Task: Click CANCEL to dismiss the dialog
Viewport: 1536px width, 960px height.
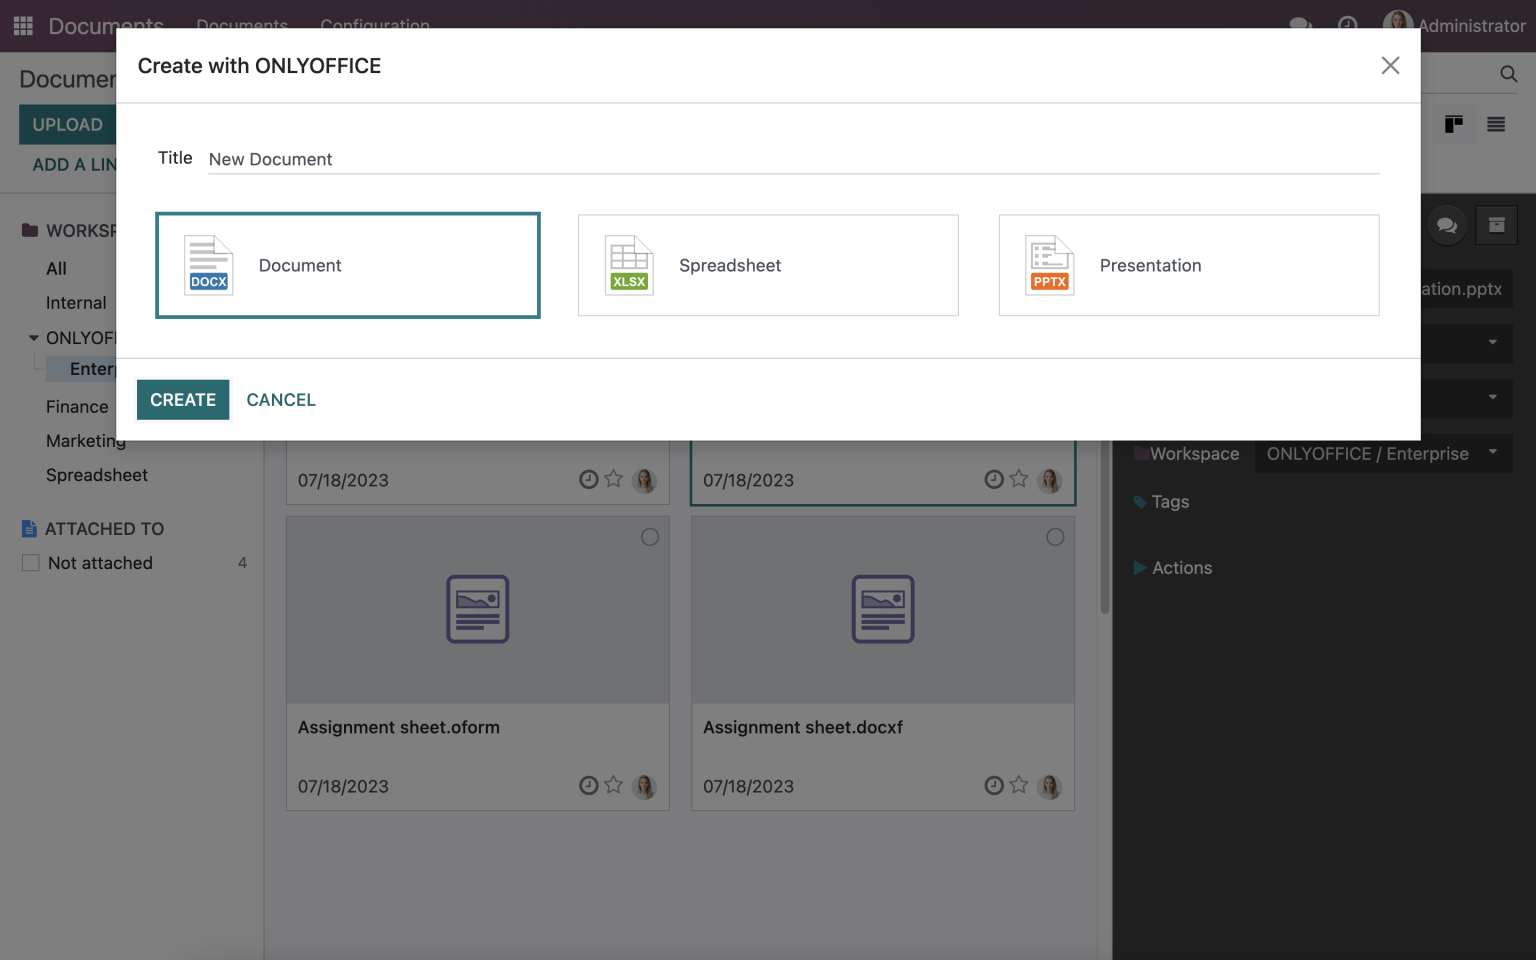Action: 281,400
